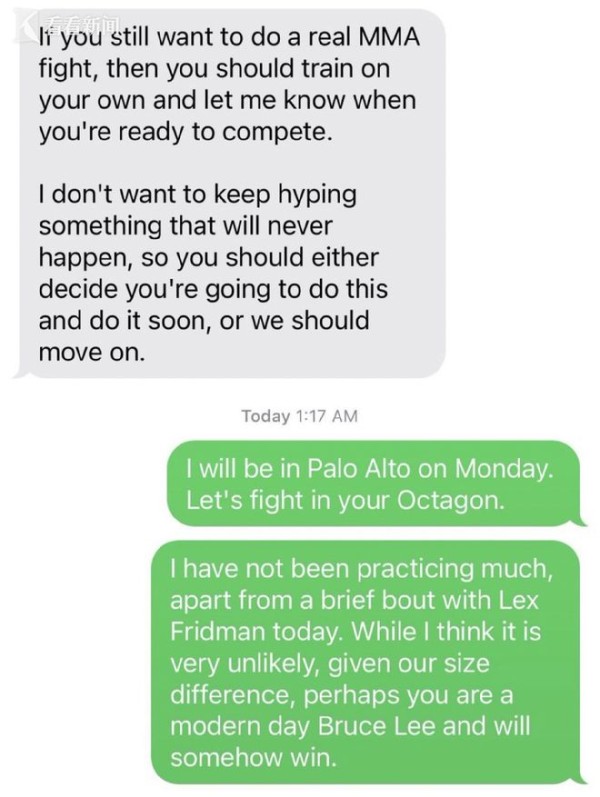Click the name "Bruce Lee" in message
Viewport: 600px width, 797px height.
376,726
